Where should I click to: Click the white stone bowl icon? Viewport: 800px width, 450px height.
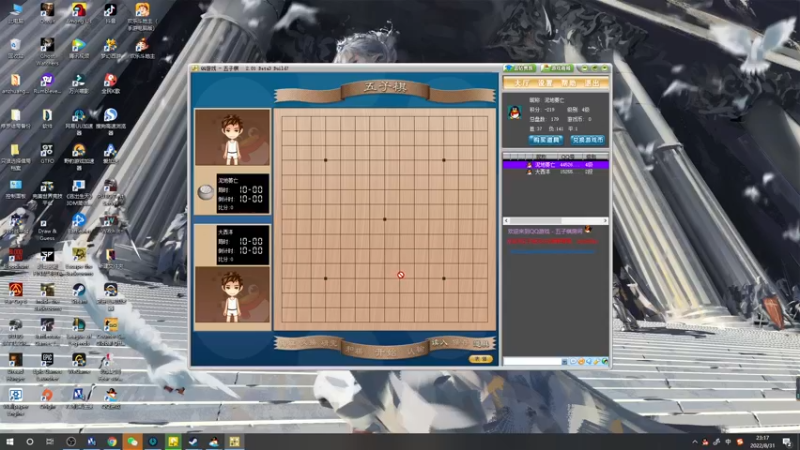tap(206, 192)
